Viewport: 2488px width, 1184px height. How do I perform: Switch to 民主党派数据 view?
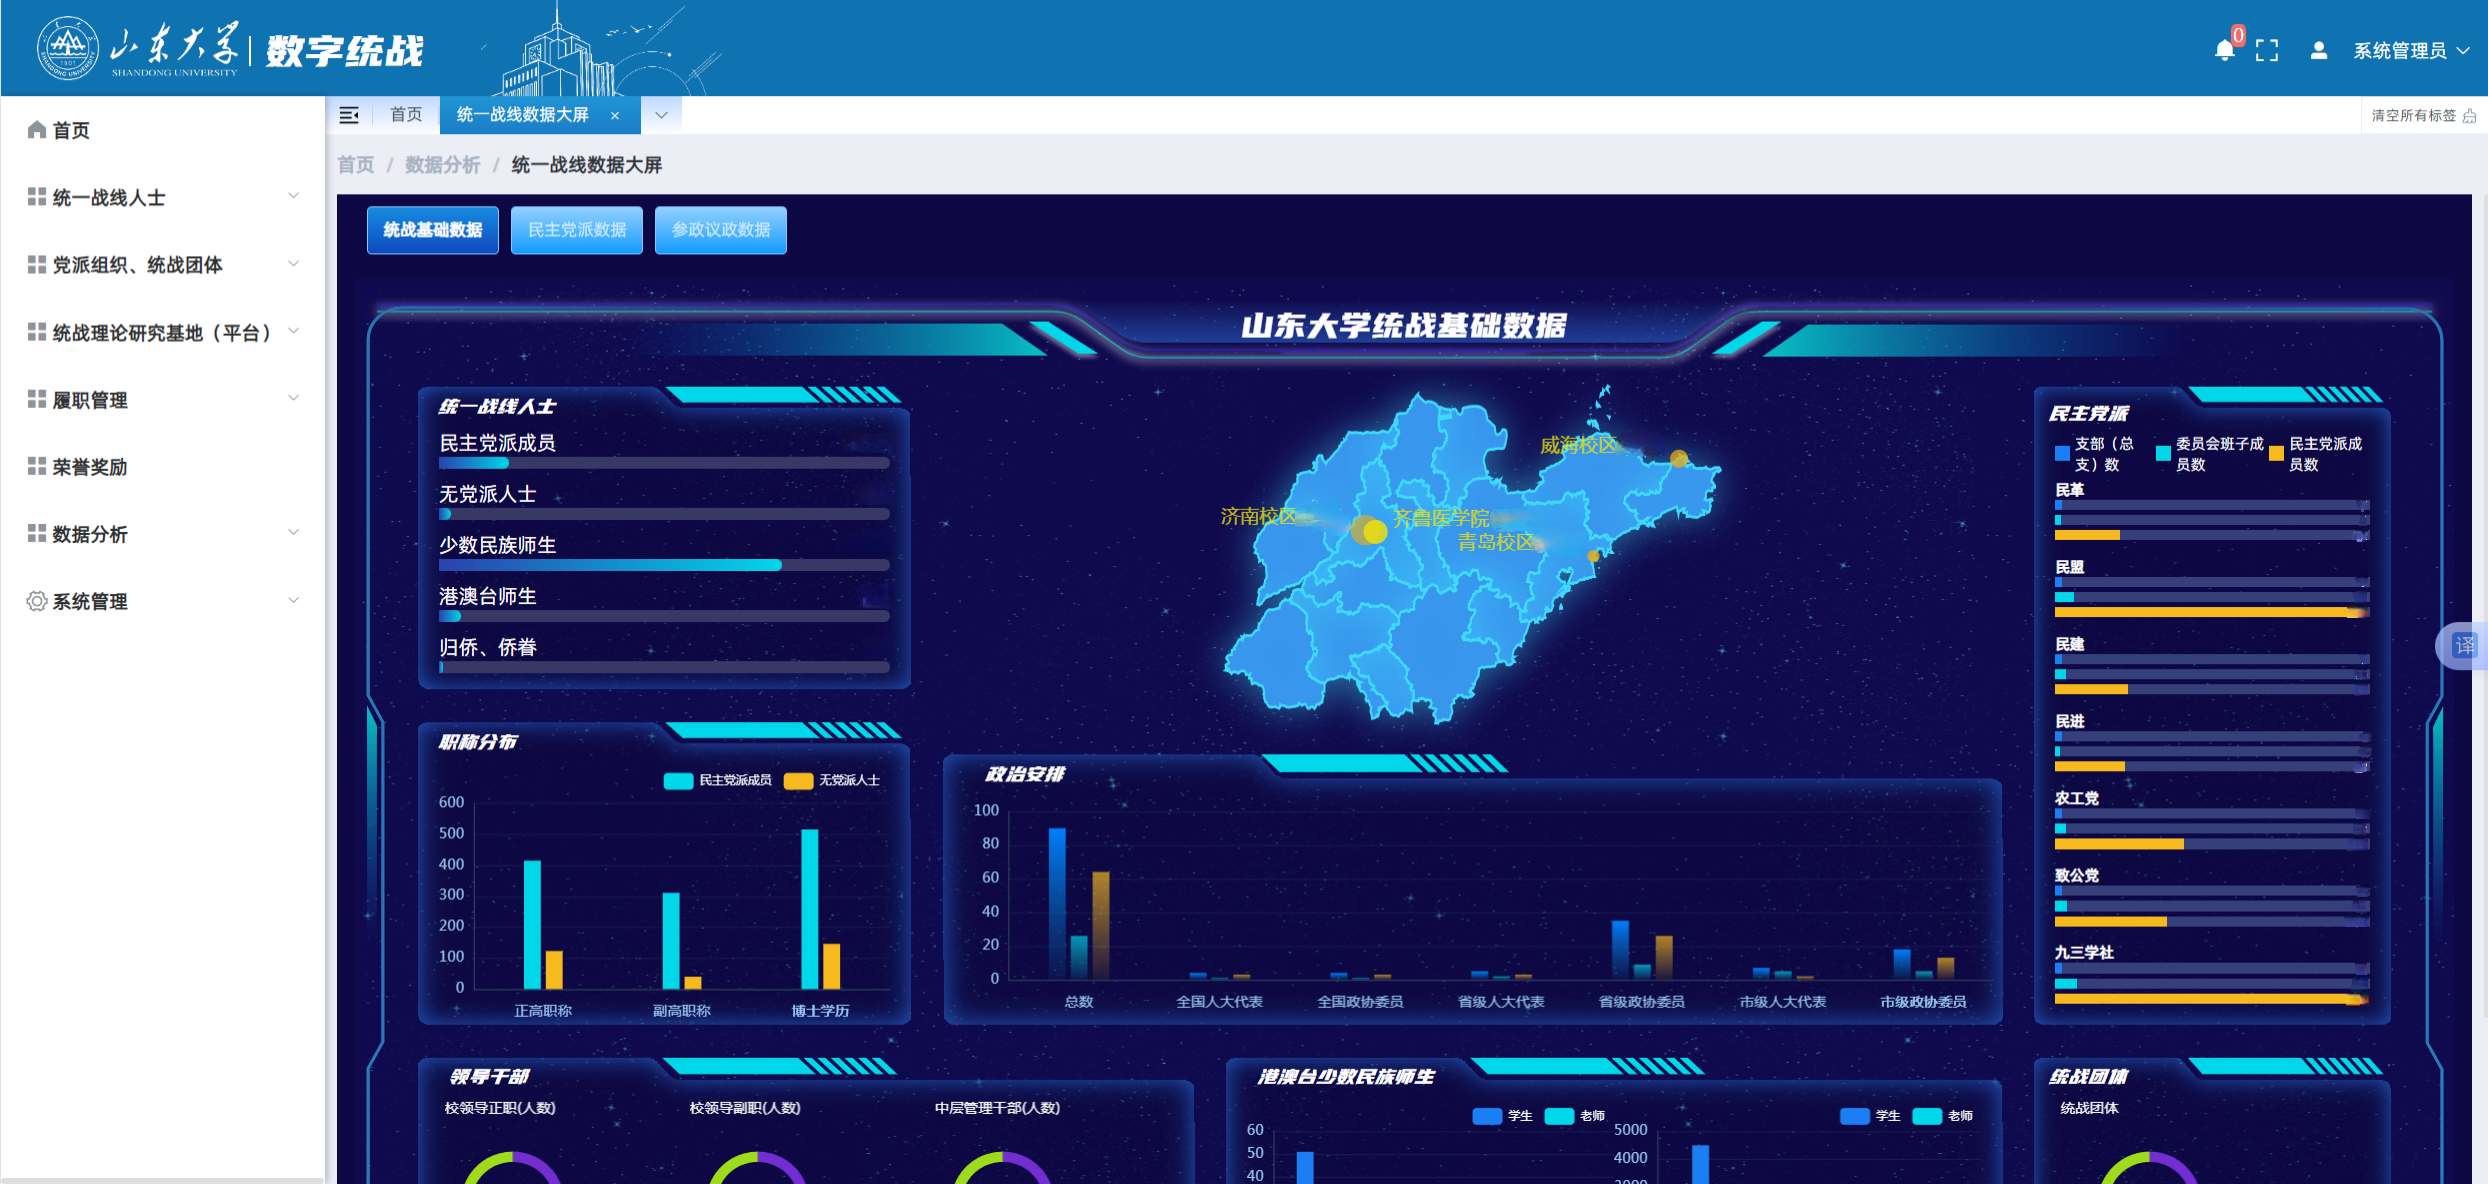(577, 230)
